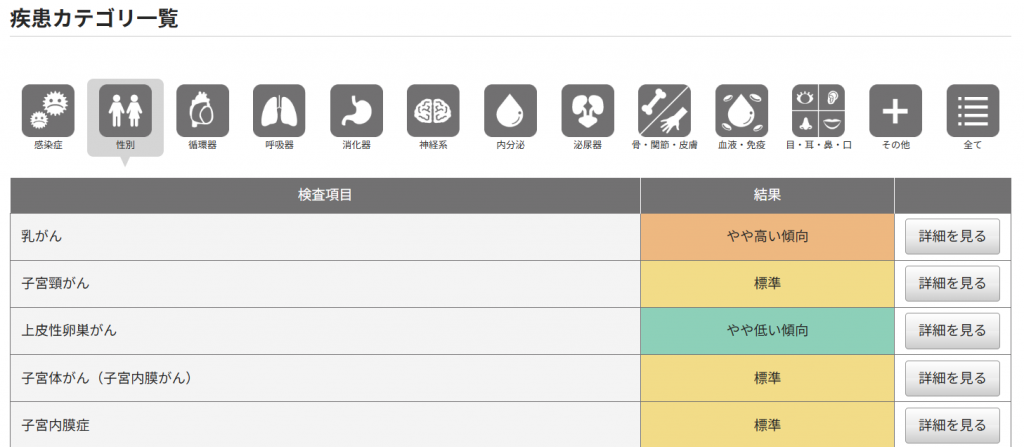Image resolution: width=1024 pixels, height=447 pixels.
Task: Select the 骨・関節・皮膚 bone category icon
Action: tap(664, 111)
